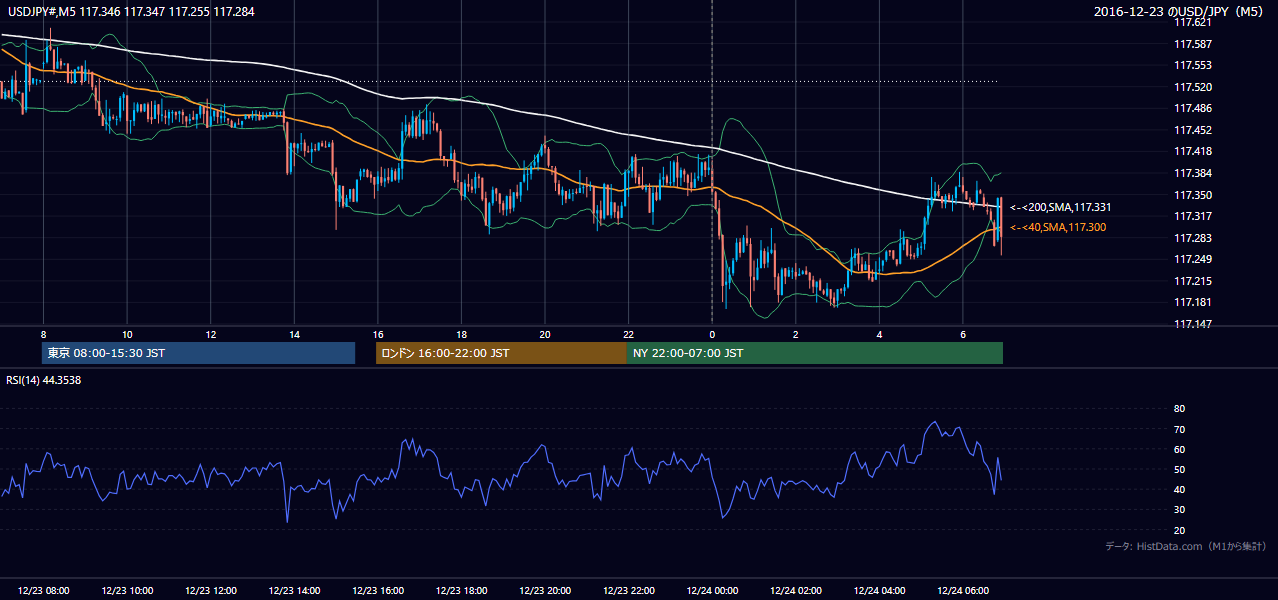Click hour marker 0 under price chart
The width and height of the screenshot is (1278, 600).
tap(712, 334)
